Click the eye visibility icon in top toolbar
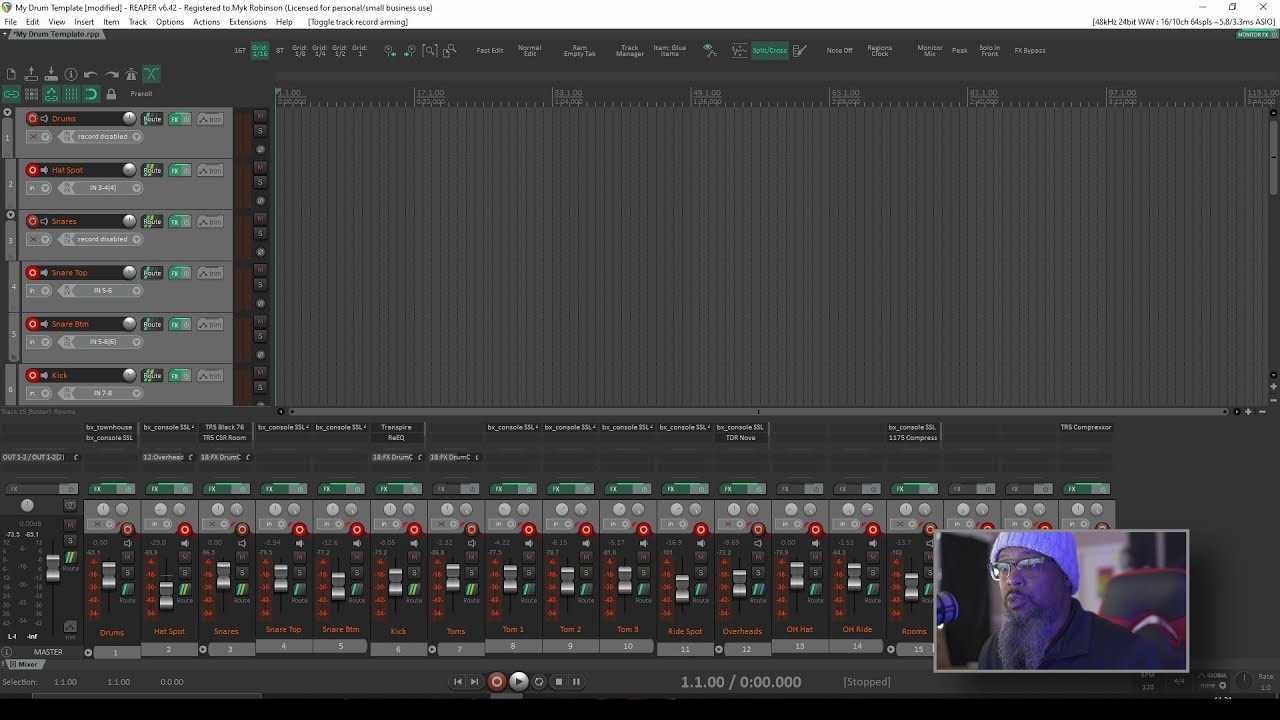Image resolution: width=1280 pixels, height=720 pixels. pos(708,50)
